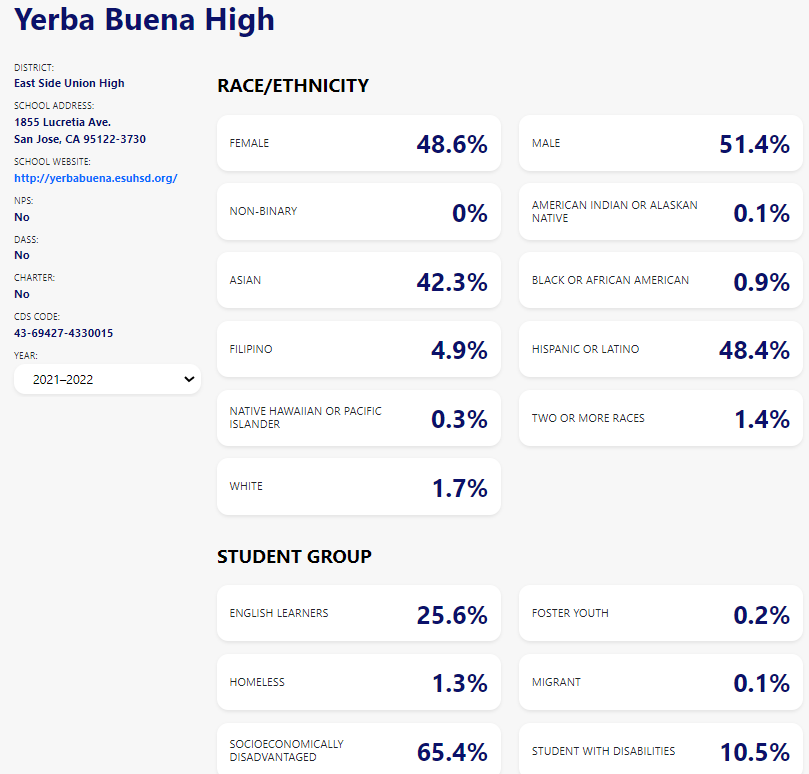Click the Non-Binary 0% card
The height and width of the screenshot is (774, 809).
(358, 212)
